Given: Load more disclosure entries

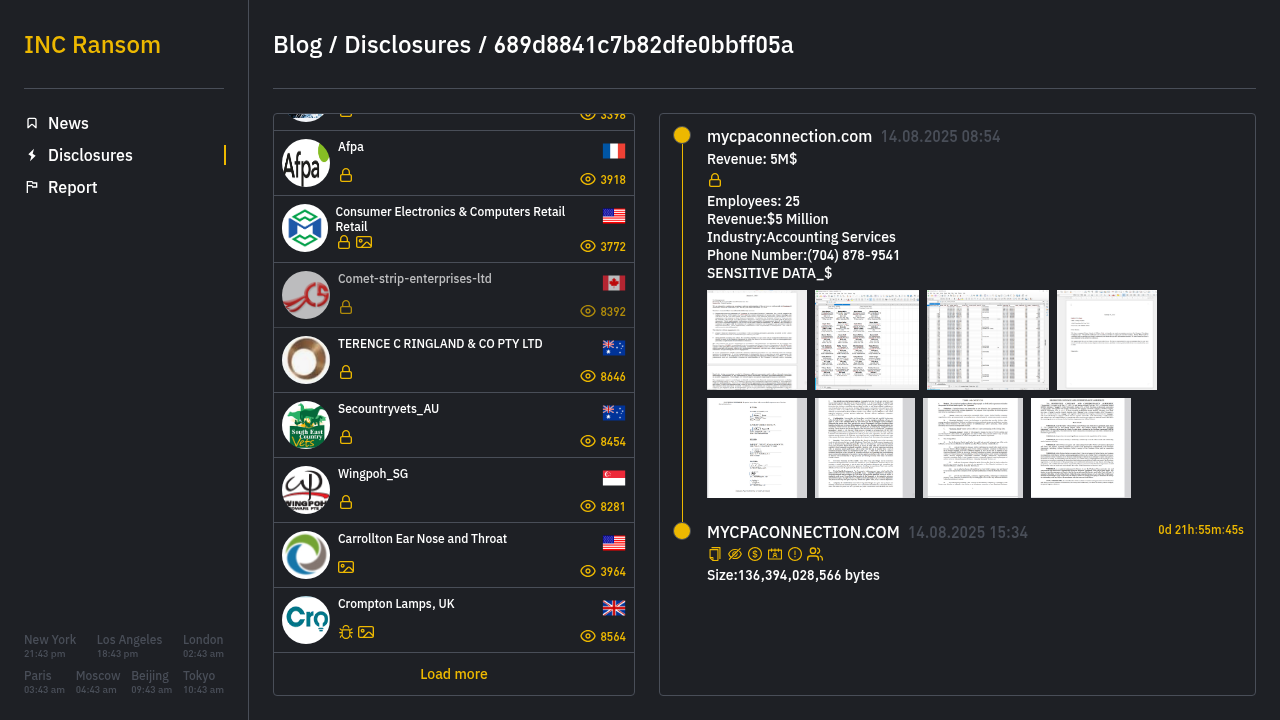Looking at the screenshot, I should tap(454, 674).
